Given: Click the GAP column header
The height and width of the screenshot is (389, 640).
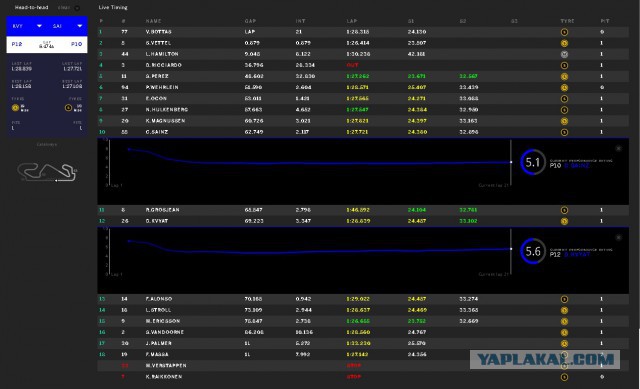Looking at the screenshot, I should click(x=250, y=21).
